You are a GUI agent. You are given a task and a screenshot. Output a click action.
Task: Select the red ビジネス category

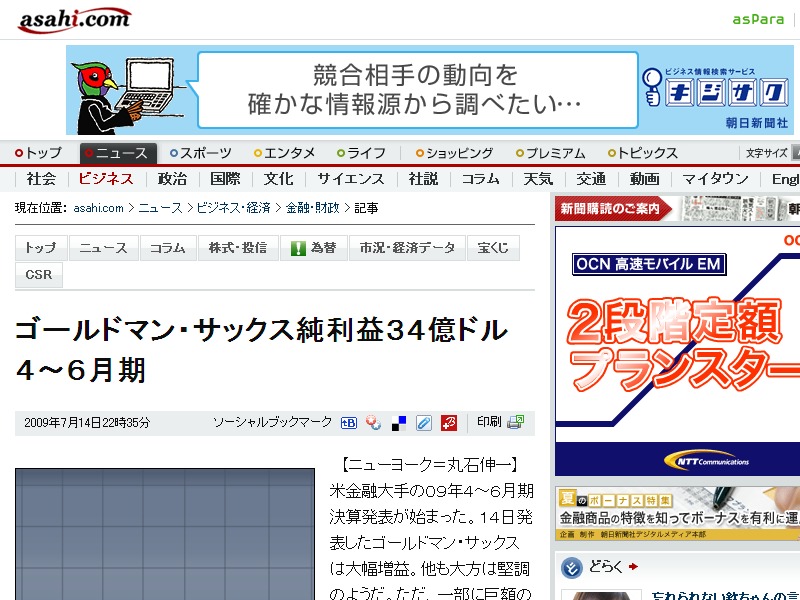(106, 179)
